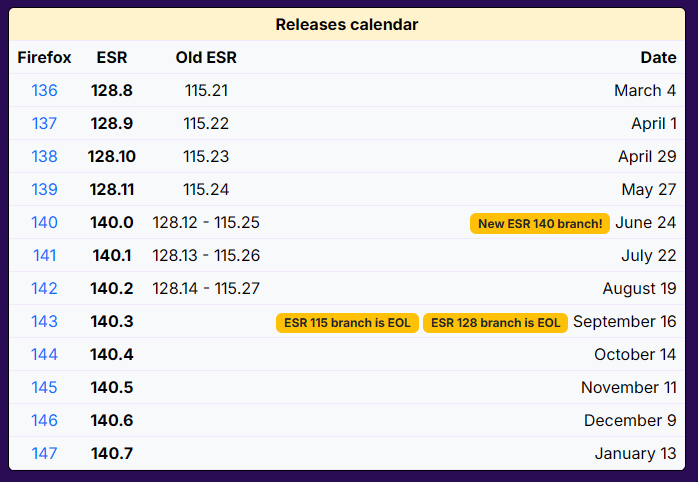Open the Firefox 144 link
This screenshot has height=482, width=698.
44,355
